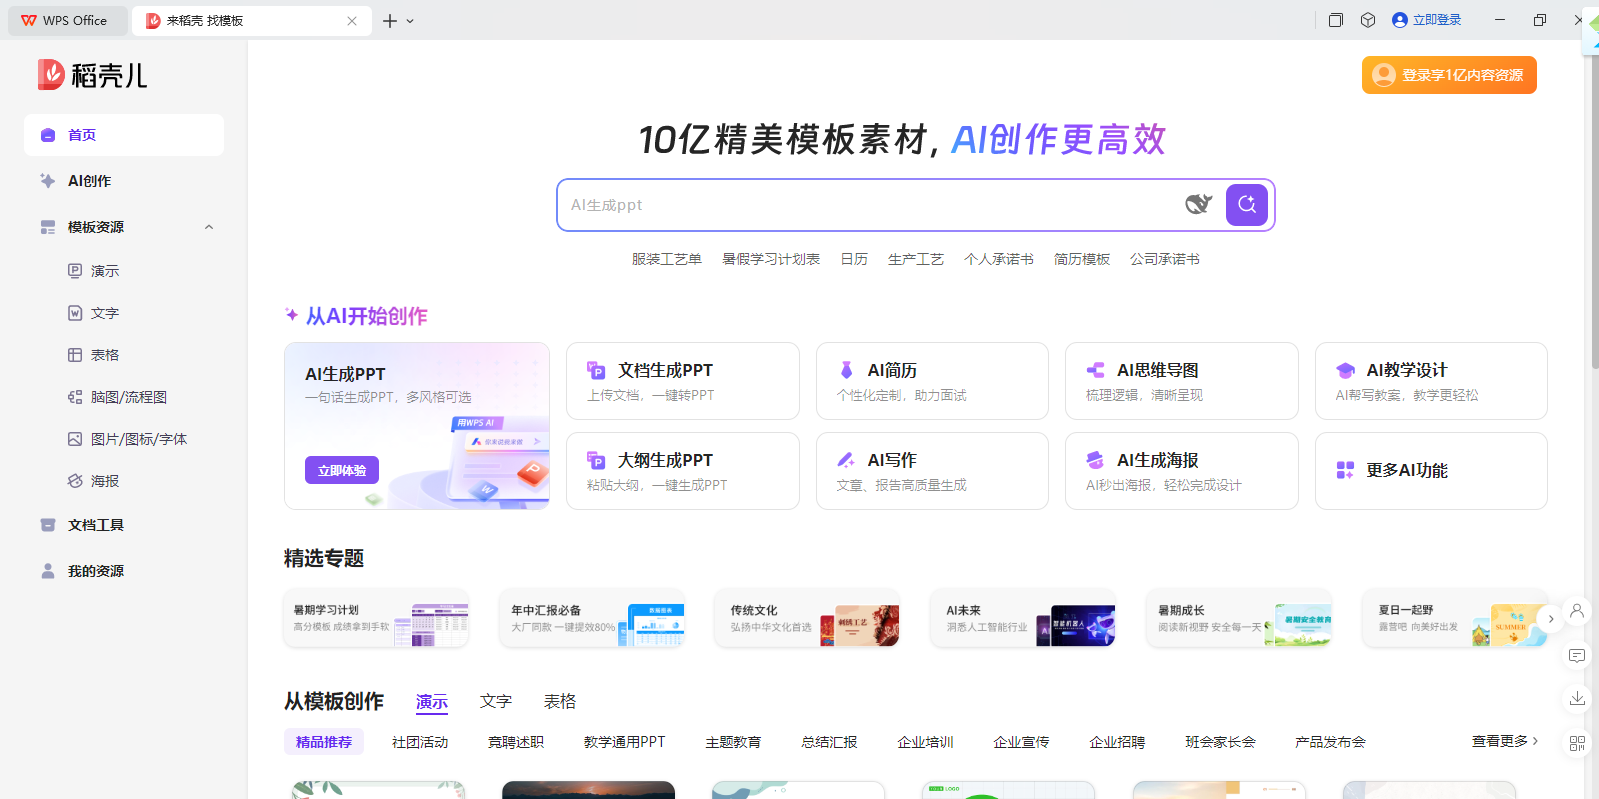
Task: Open the 文档生成PPT card
Action: (683, 381)
